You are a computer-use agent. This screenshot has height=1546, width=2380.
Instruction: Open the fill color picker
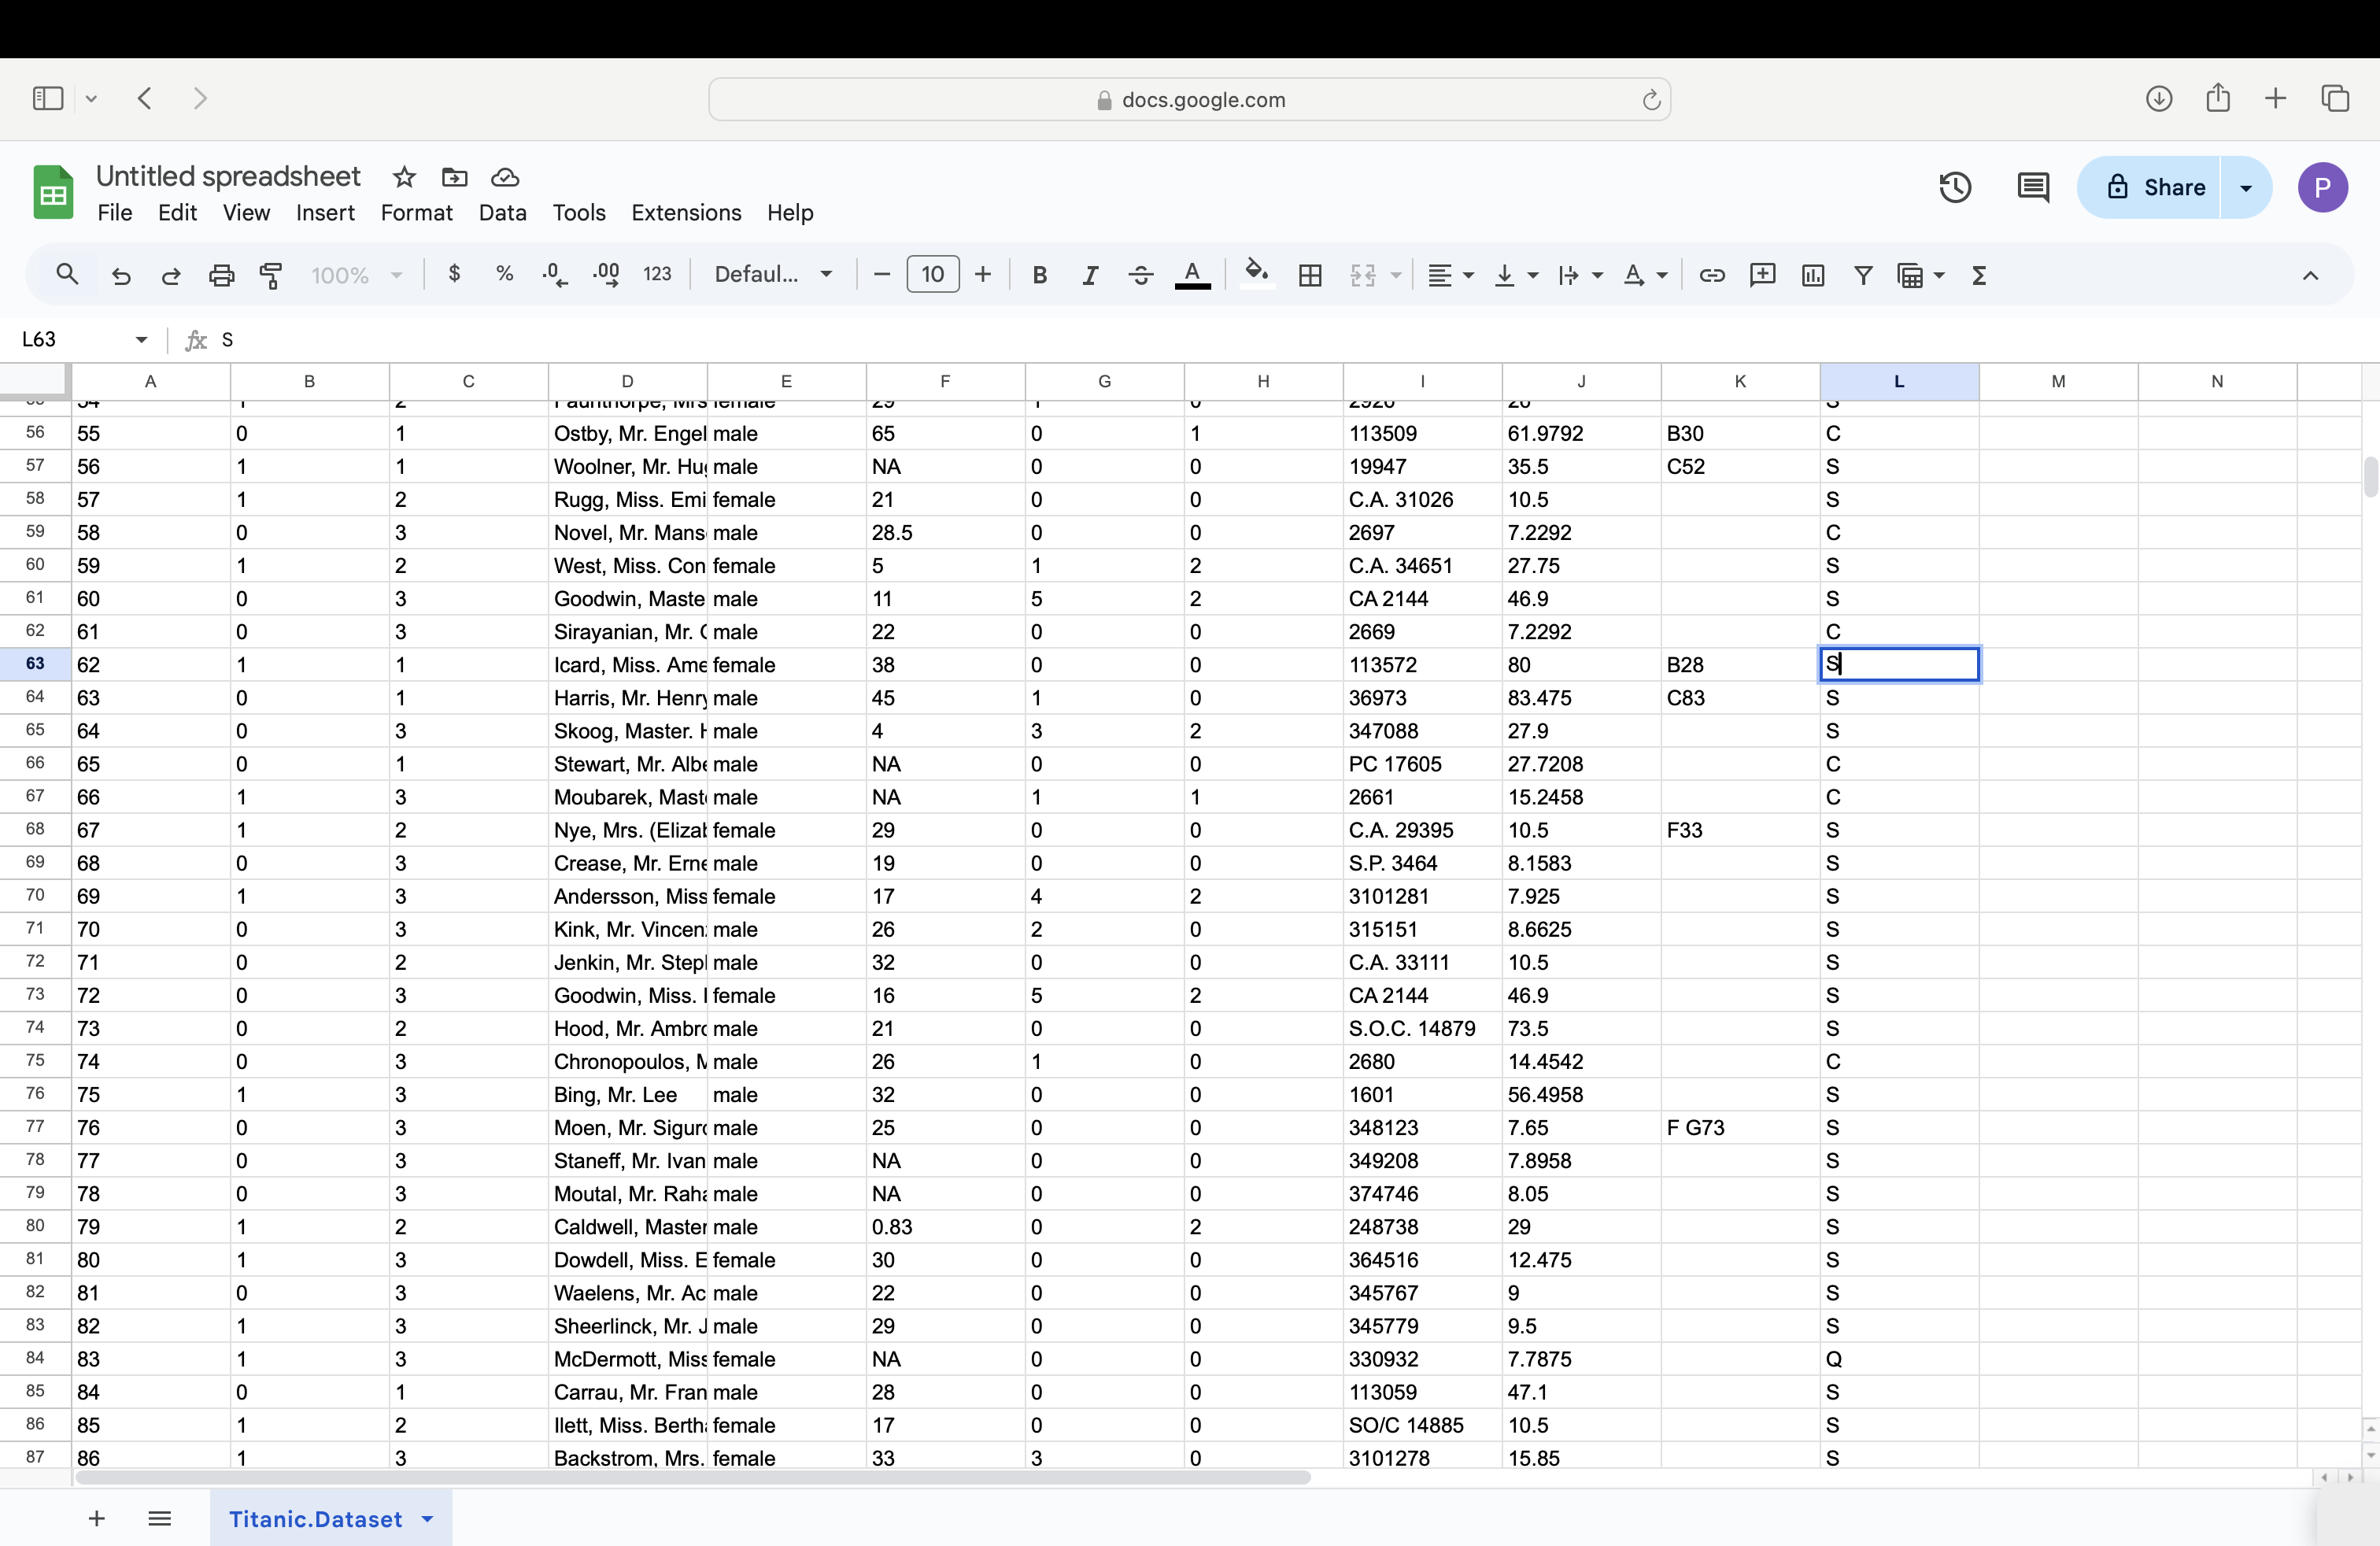(x=1257, y=273)
